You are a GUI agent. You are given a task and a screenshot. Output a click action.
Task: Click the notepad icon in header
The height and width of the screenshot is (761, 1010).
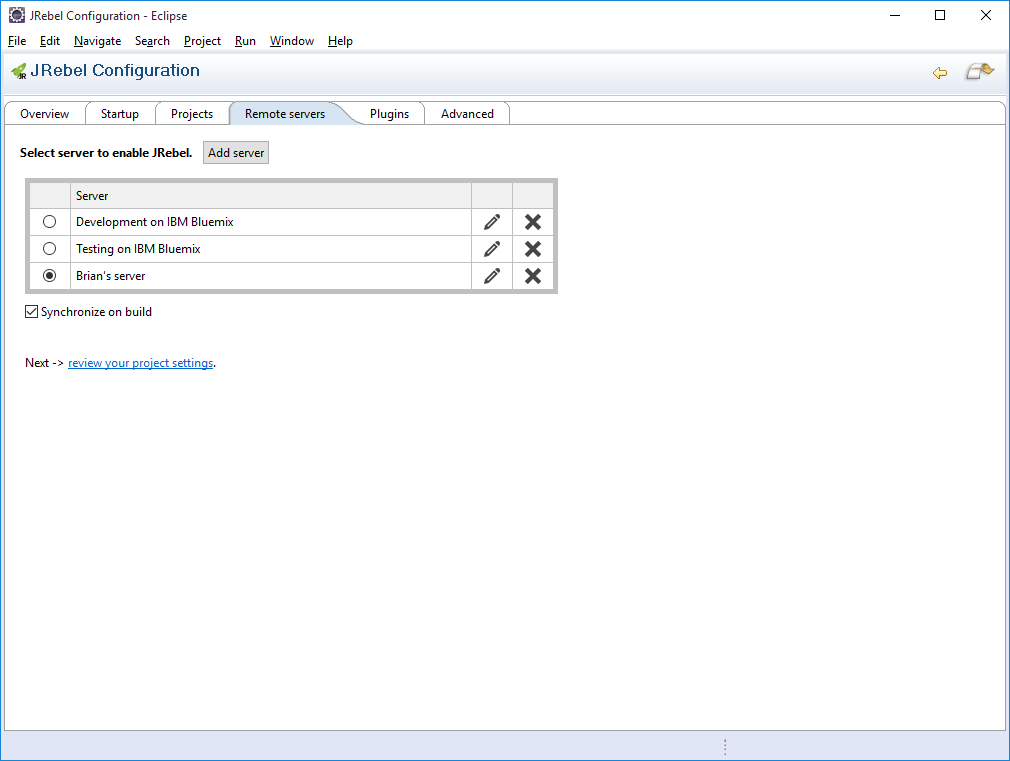(x=980, y=71)
